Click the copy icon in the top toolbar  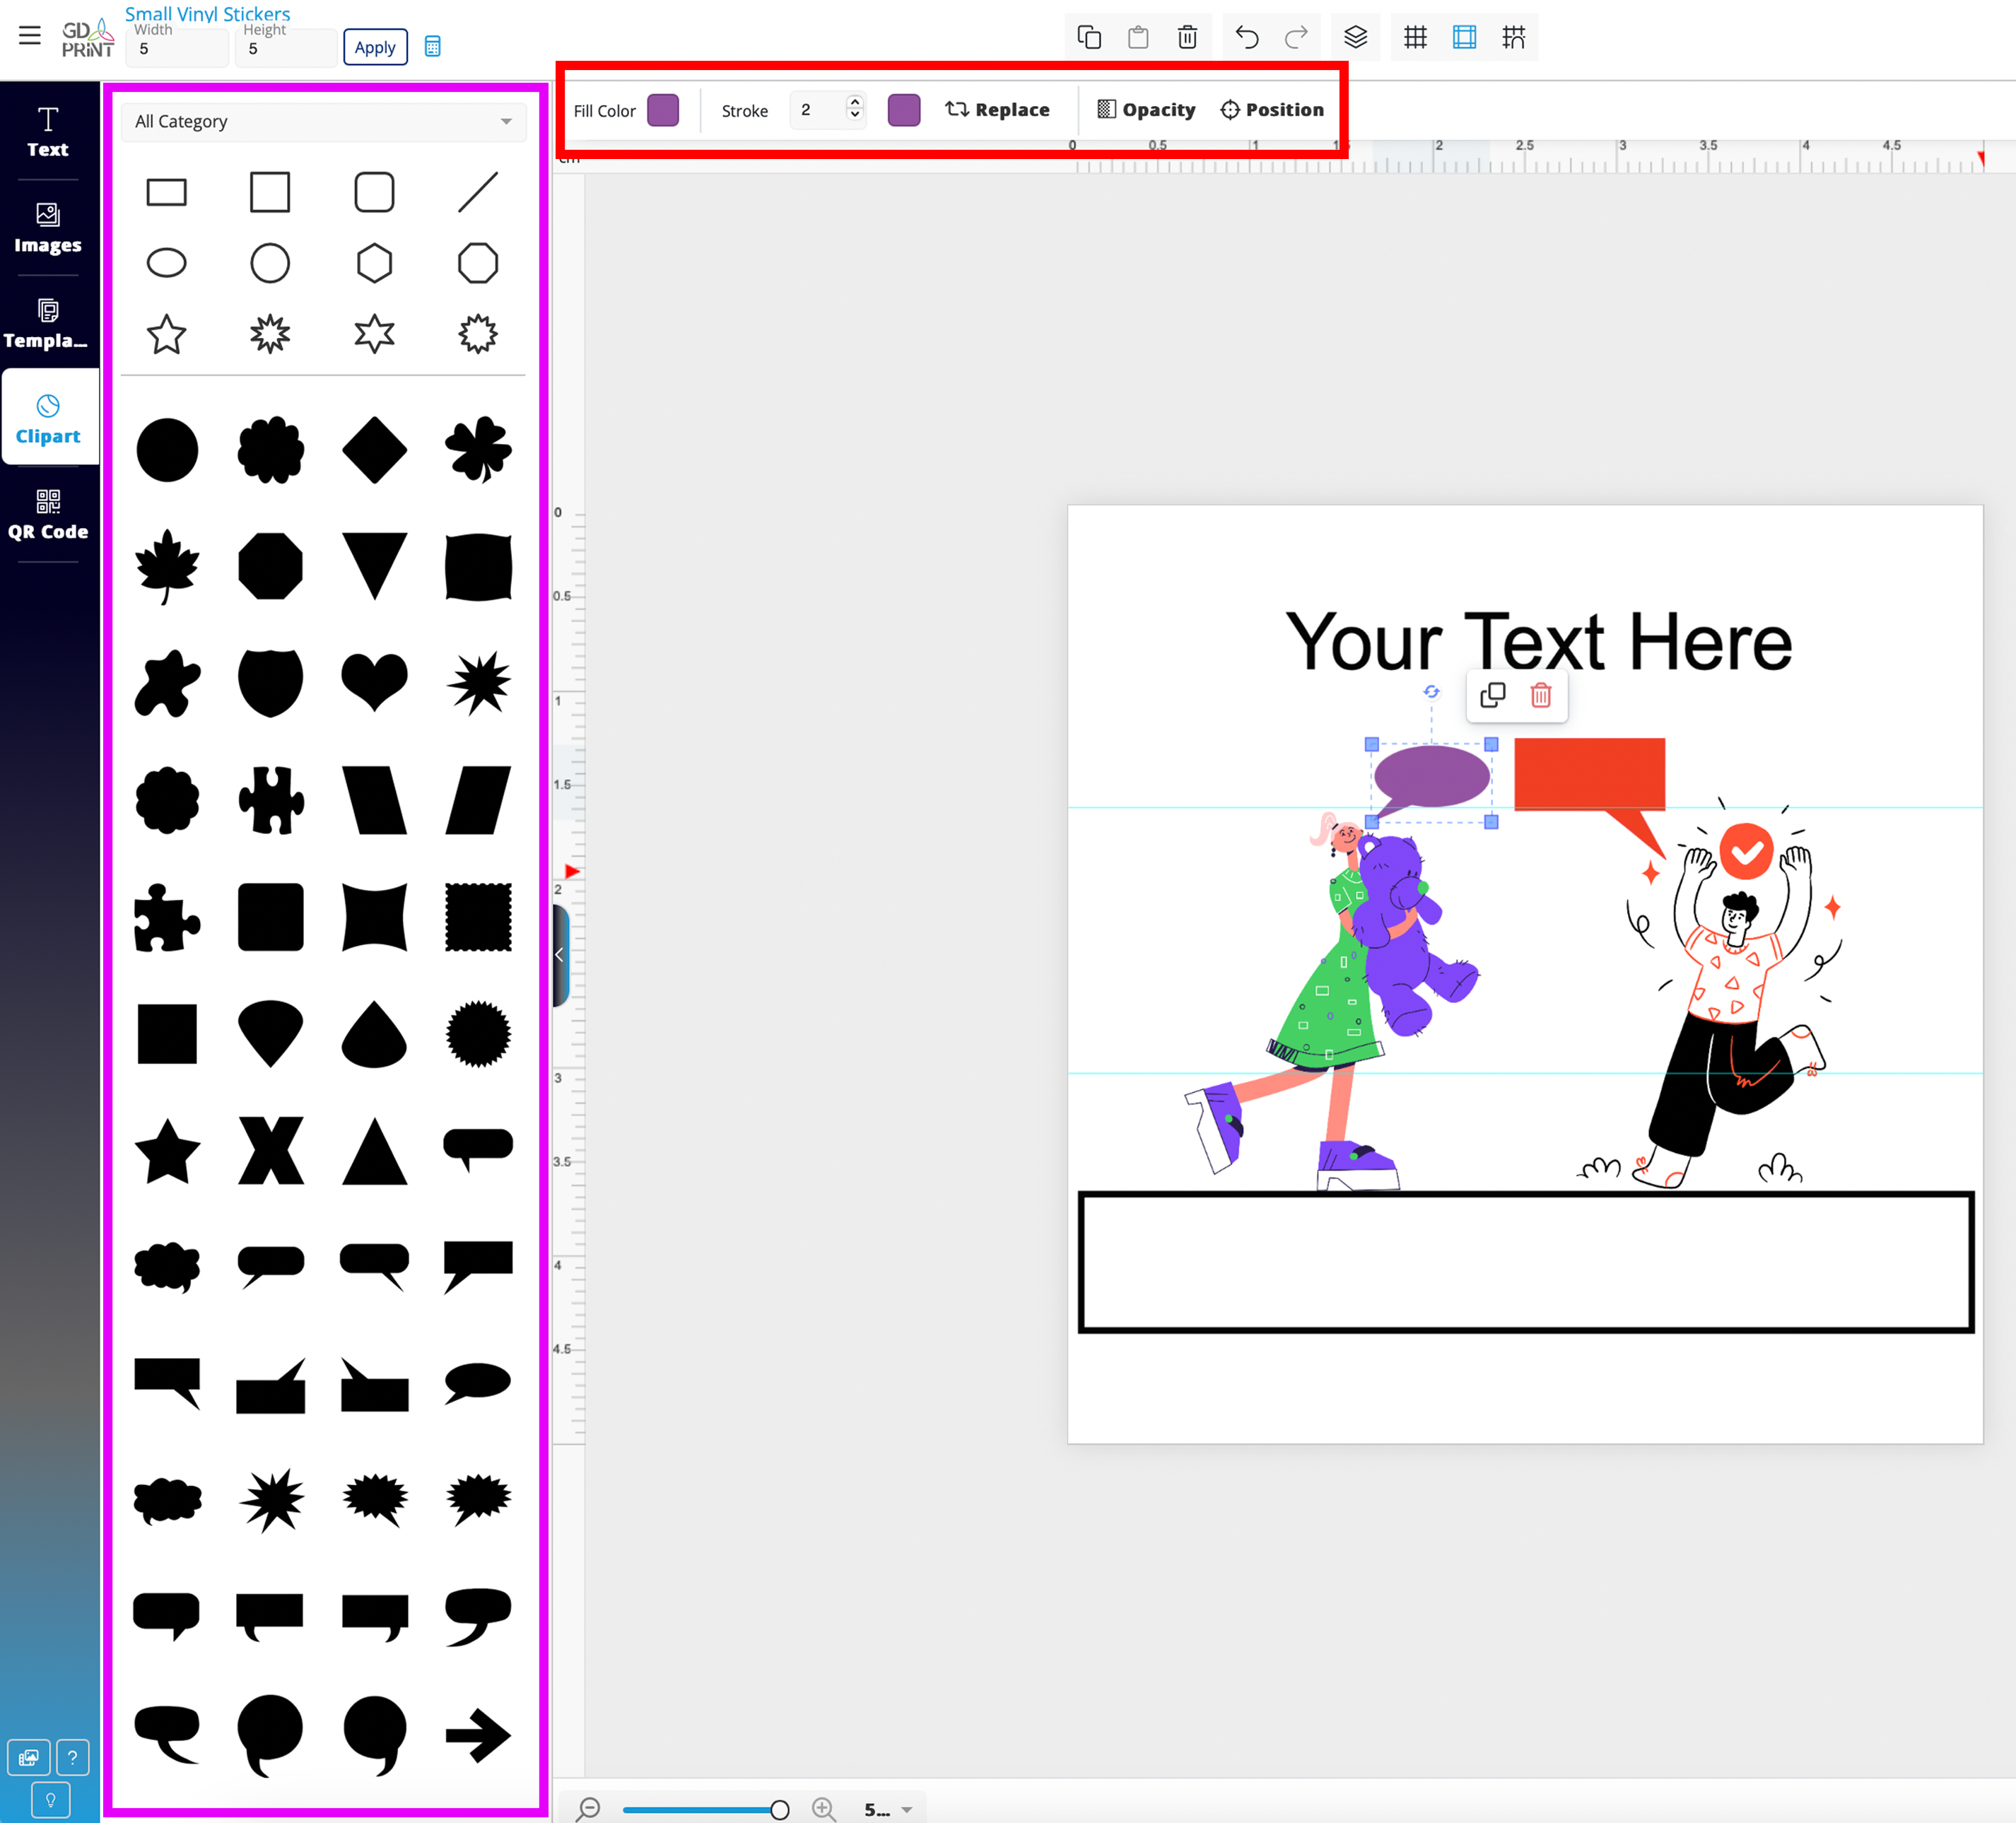click(1089, 38)
